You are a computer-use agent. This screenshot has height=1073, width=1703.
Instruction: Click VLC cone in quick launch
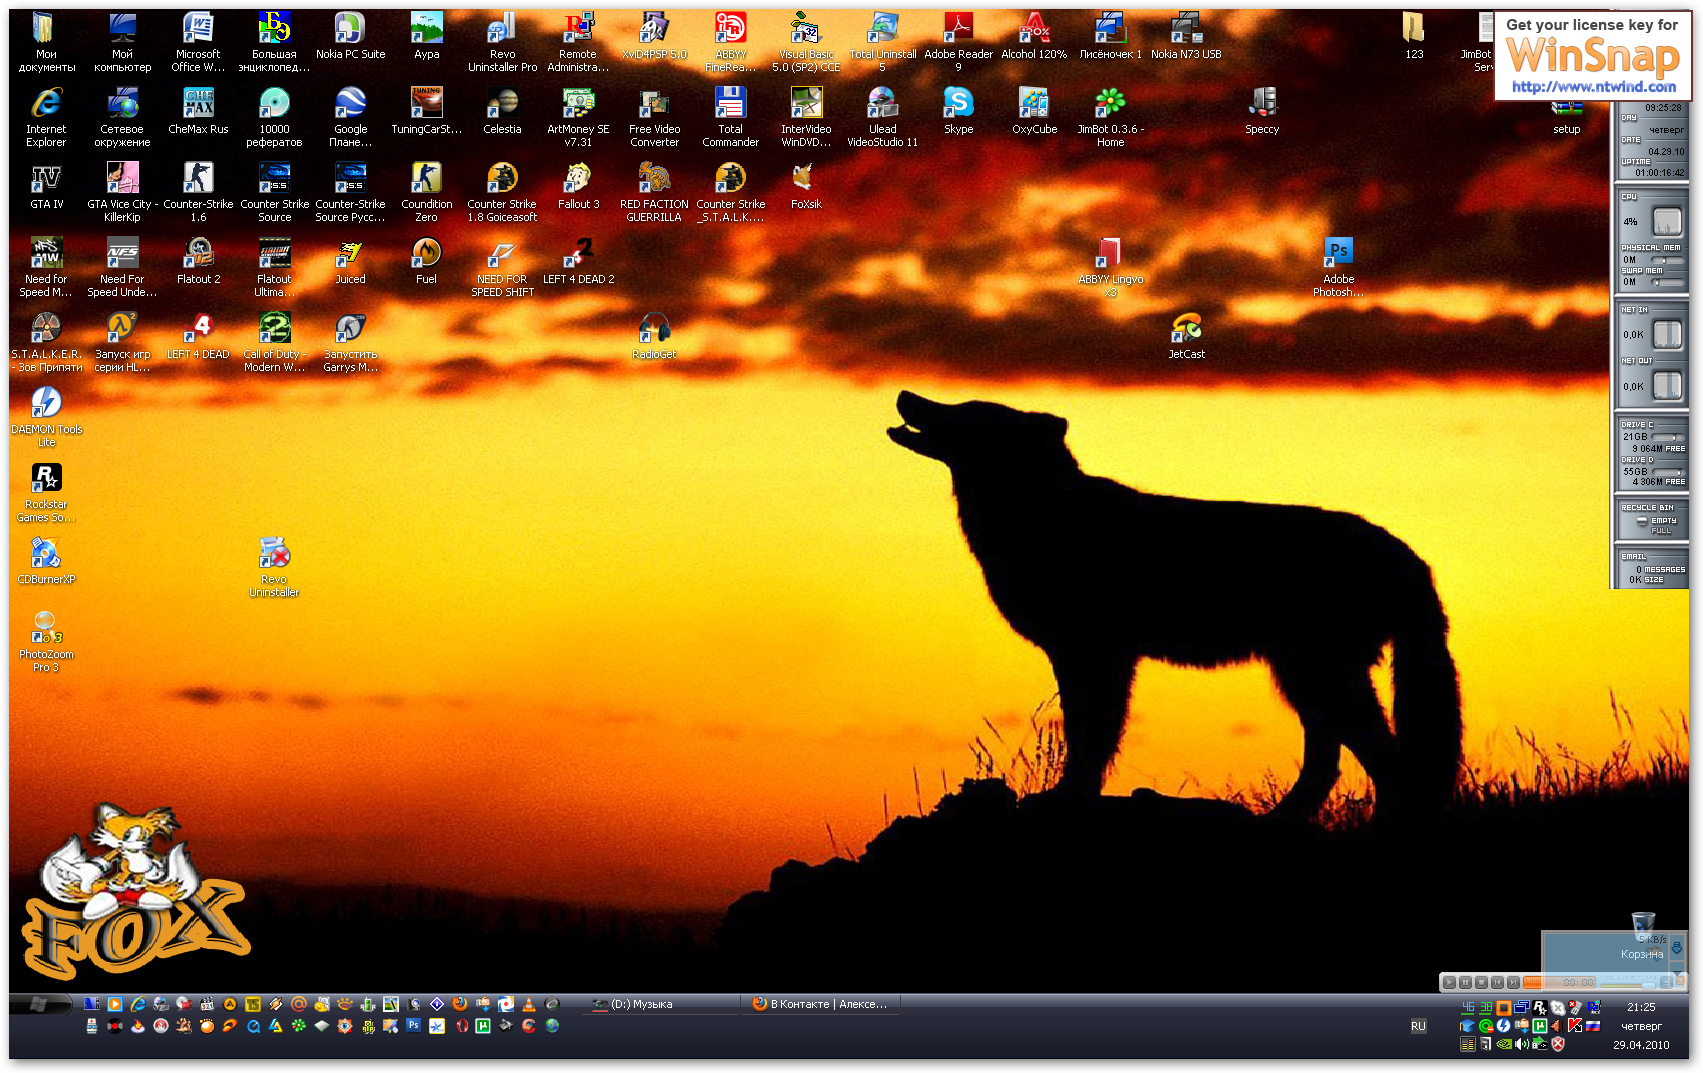click(529, 1004)
